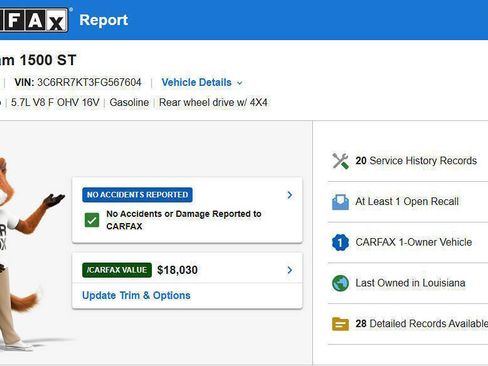Screen dimensions: 488x366
Task: Click the CARFAX logo in header
Action: click(x=33, y=20)
